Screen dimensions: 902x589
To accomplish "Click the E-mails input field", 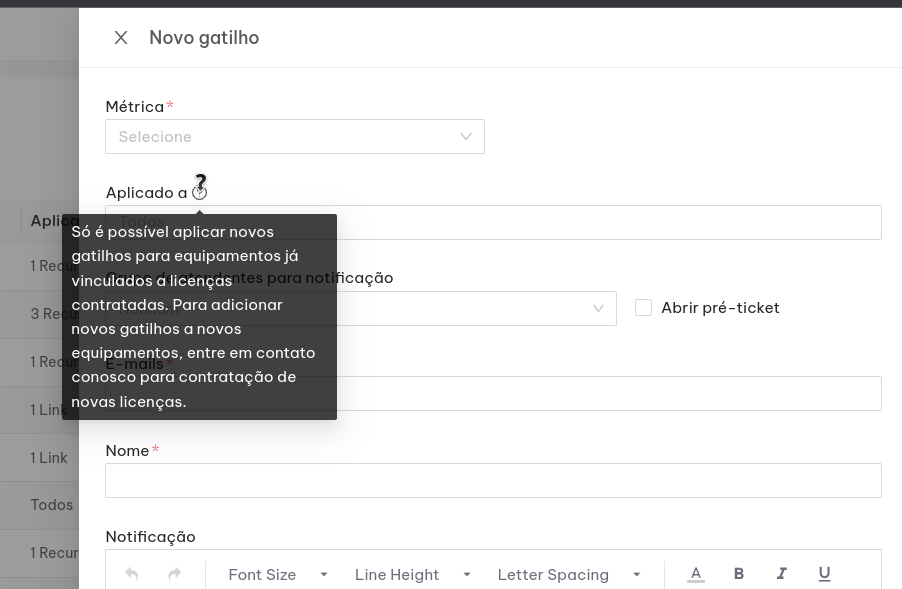I will pos(600,394).
